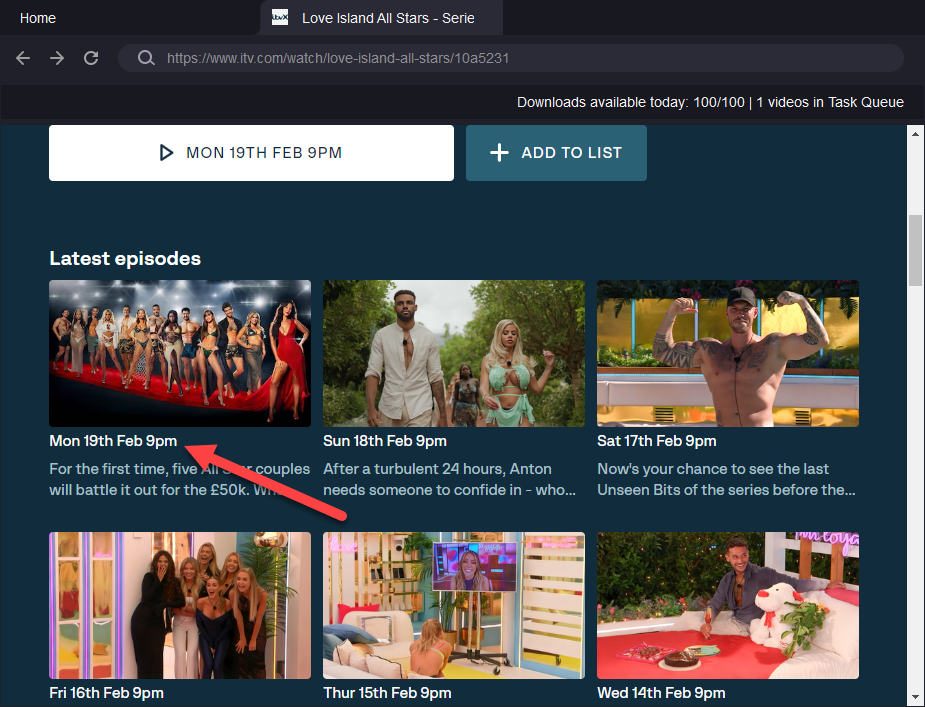The height and width of the screenshot is (707, 925).
Task: Open the Fri 16th Feb episode thumbnail
Action: (x=180, y=605)
